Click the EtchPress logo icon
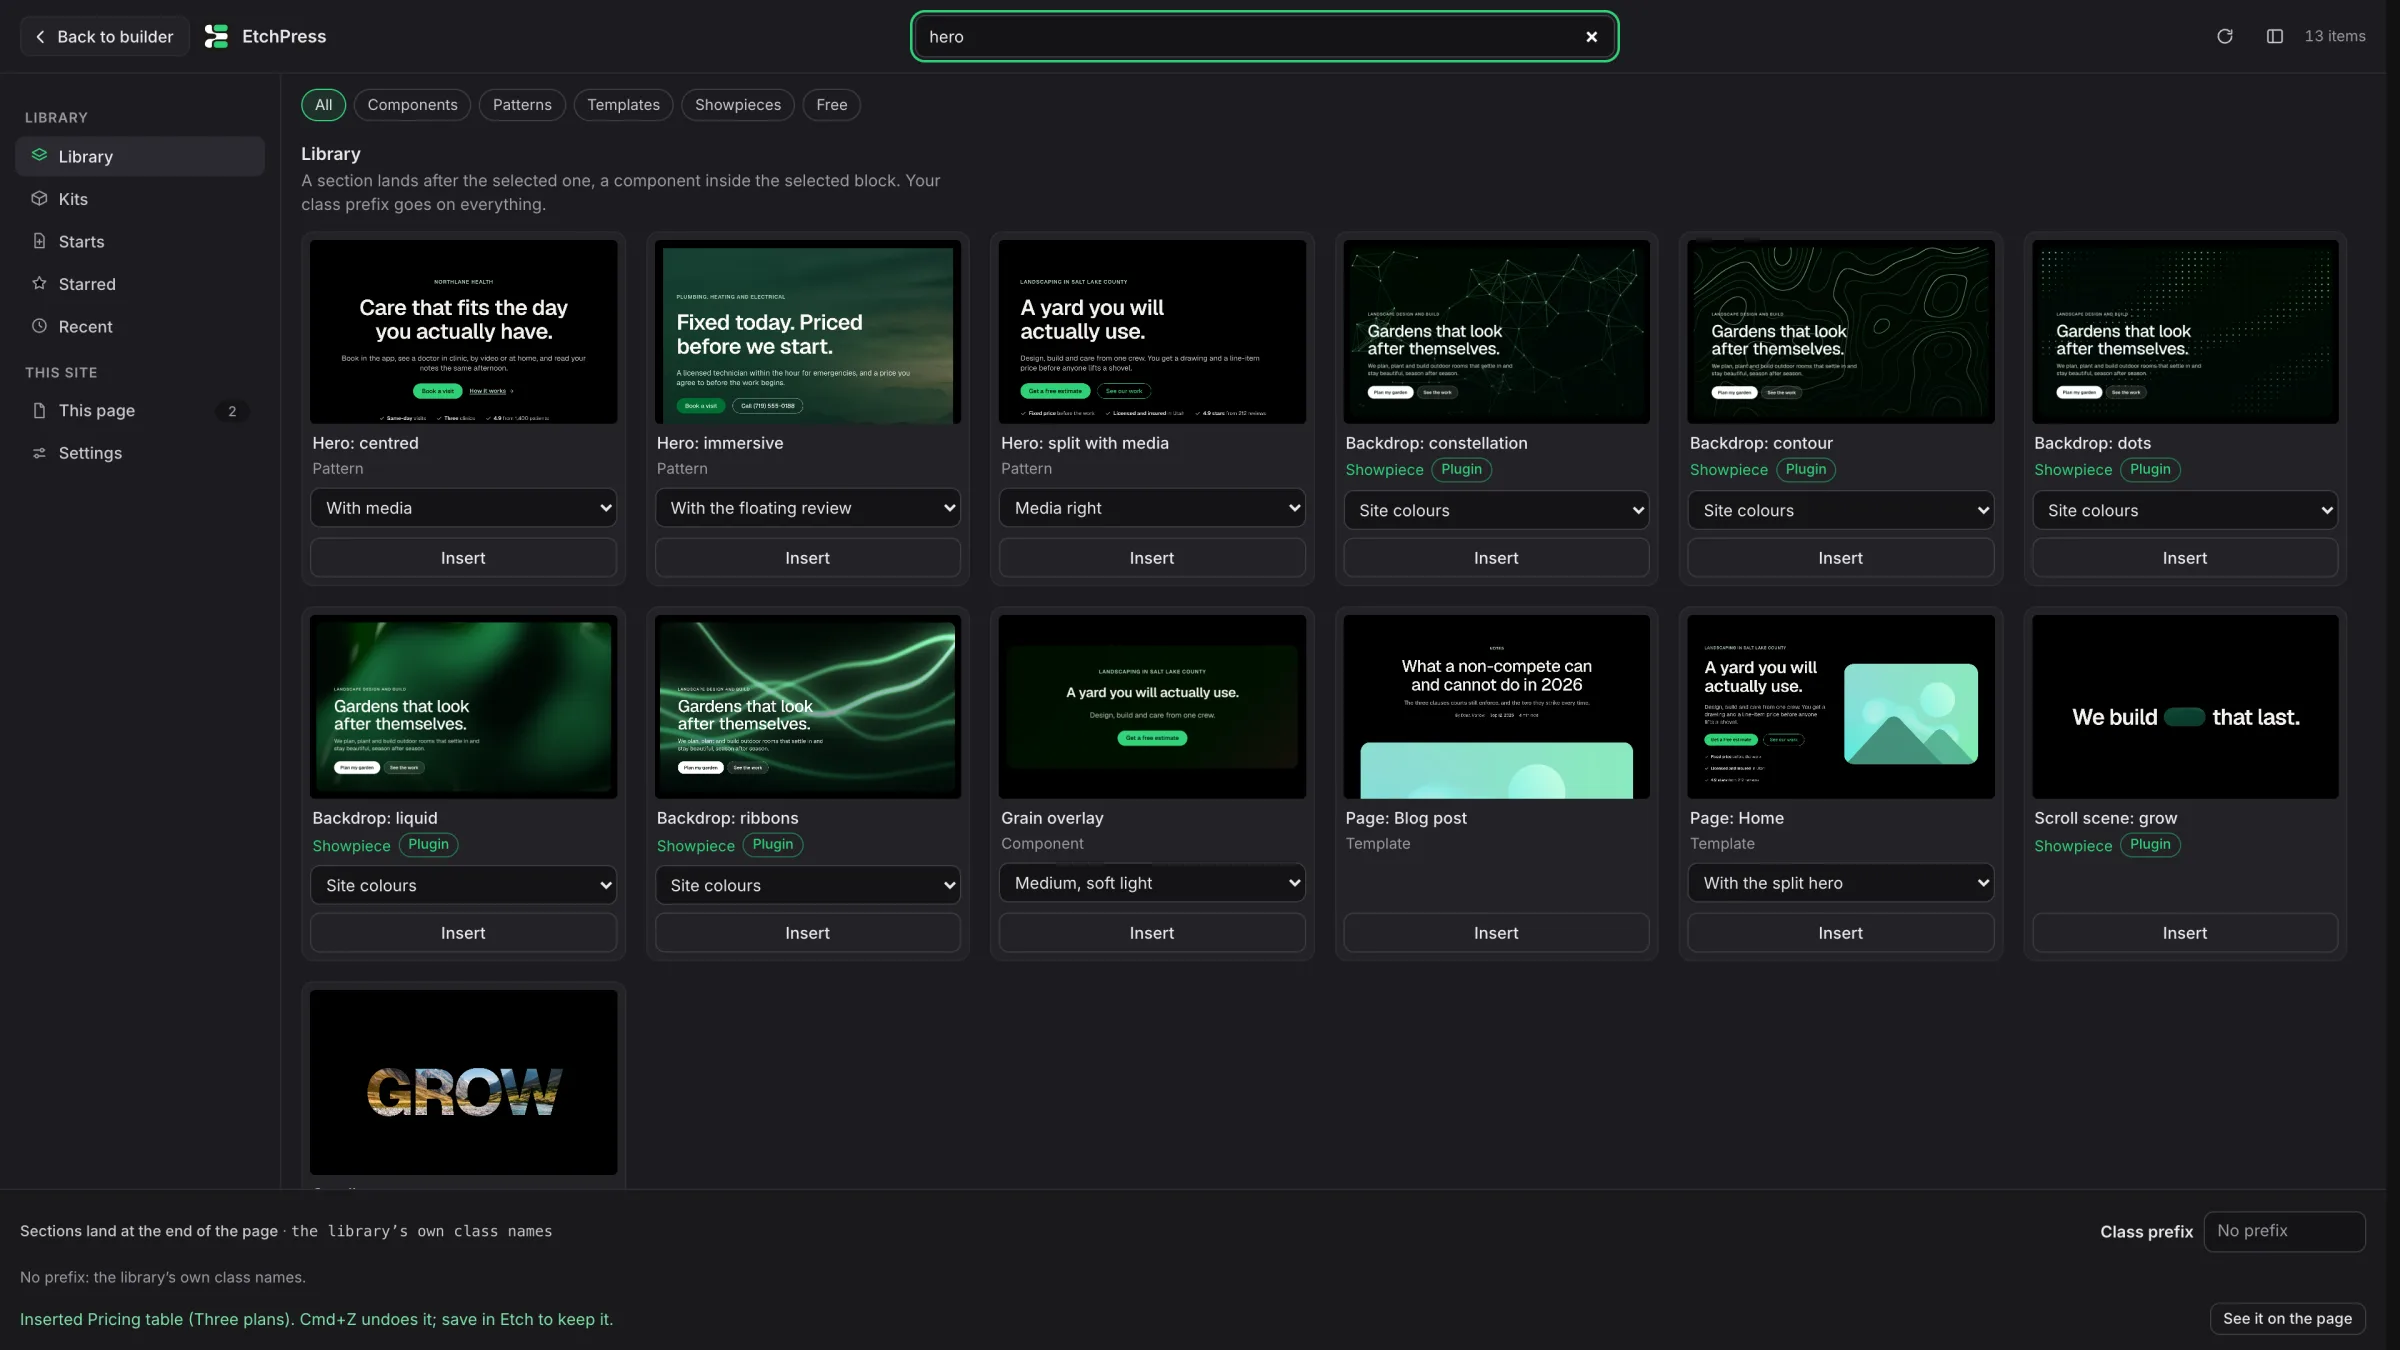 coord(216,37)
